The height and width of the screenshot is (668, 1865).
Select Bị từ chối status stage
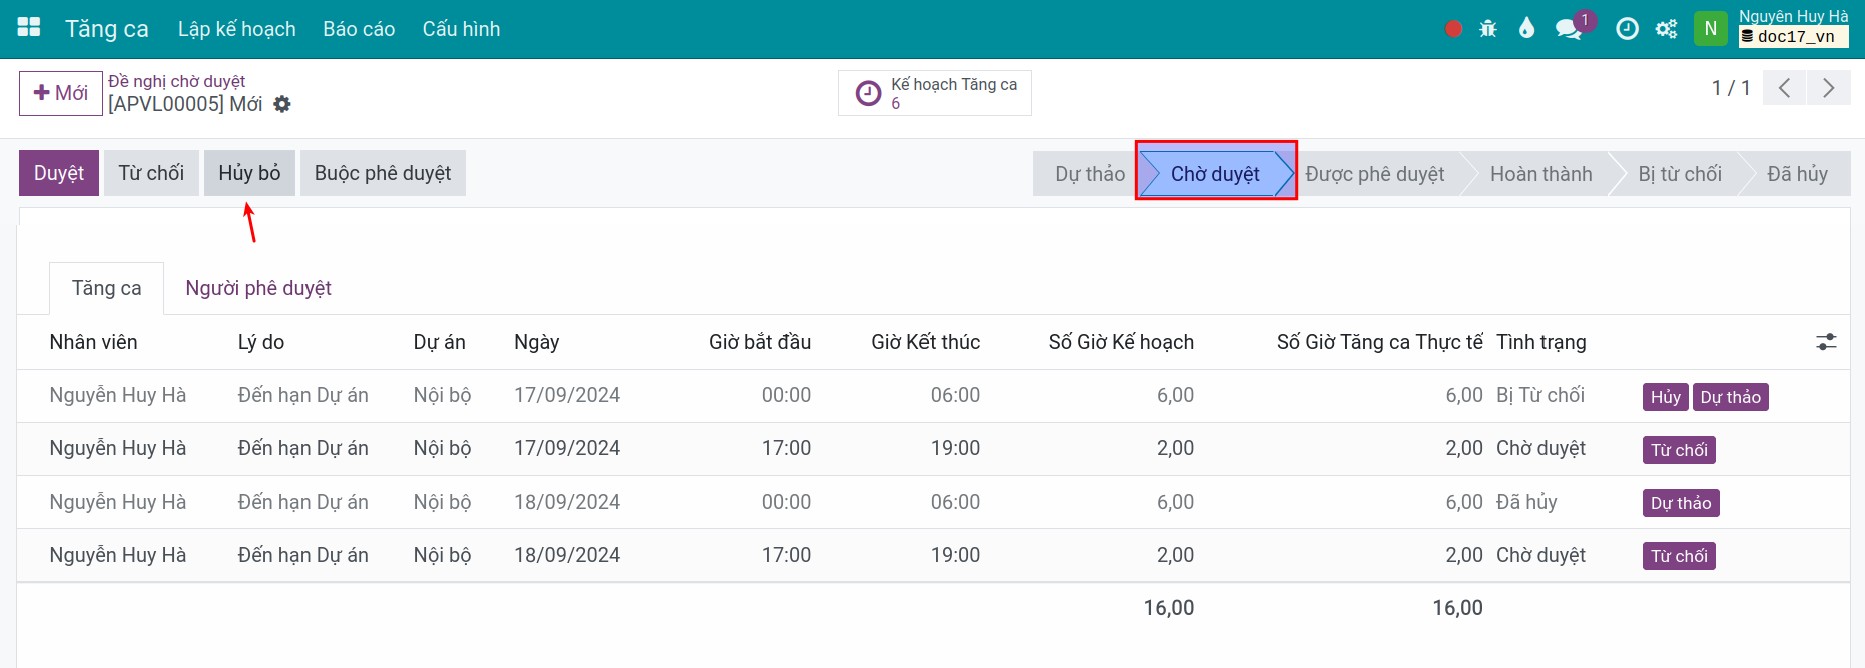(1680, 174)
